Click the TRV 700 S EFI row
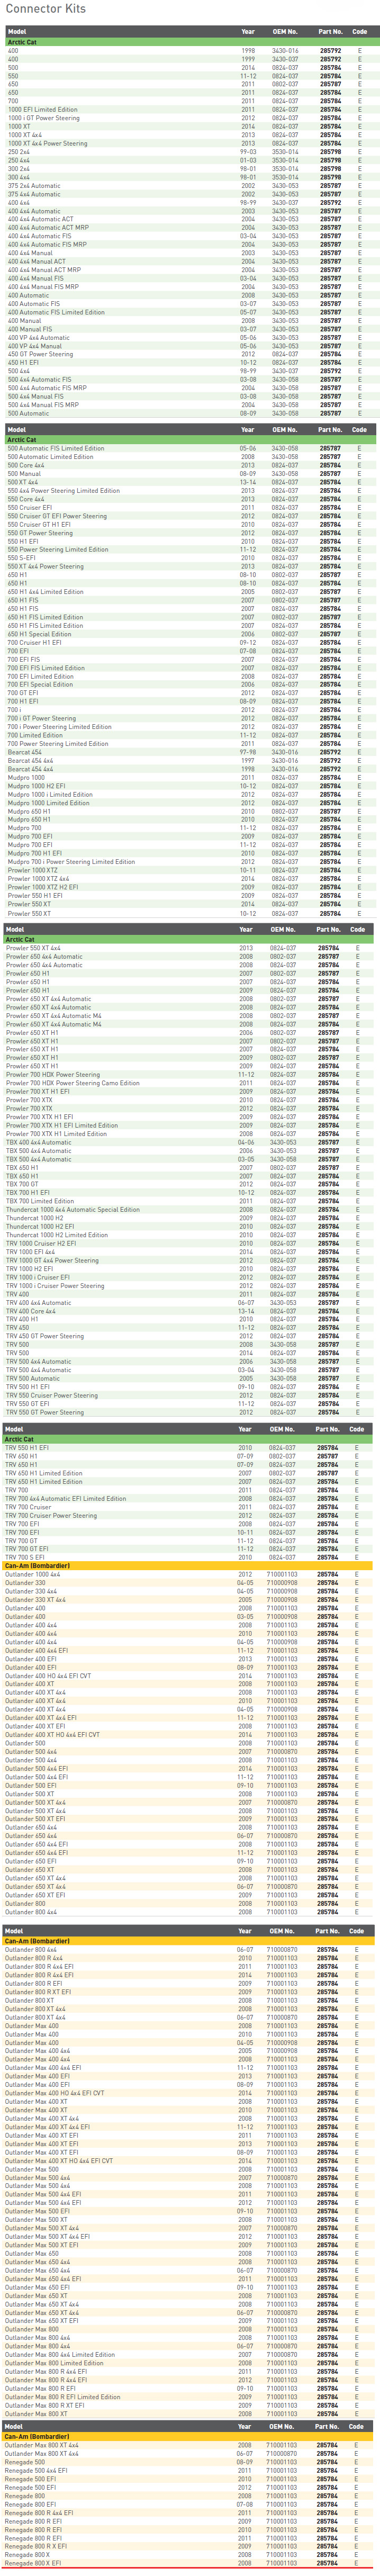This screenshot has height=2576, width=380. pyautogui.click(x=190, y=1557)
